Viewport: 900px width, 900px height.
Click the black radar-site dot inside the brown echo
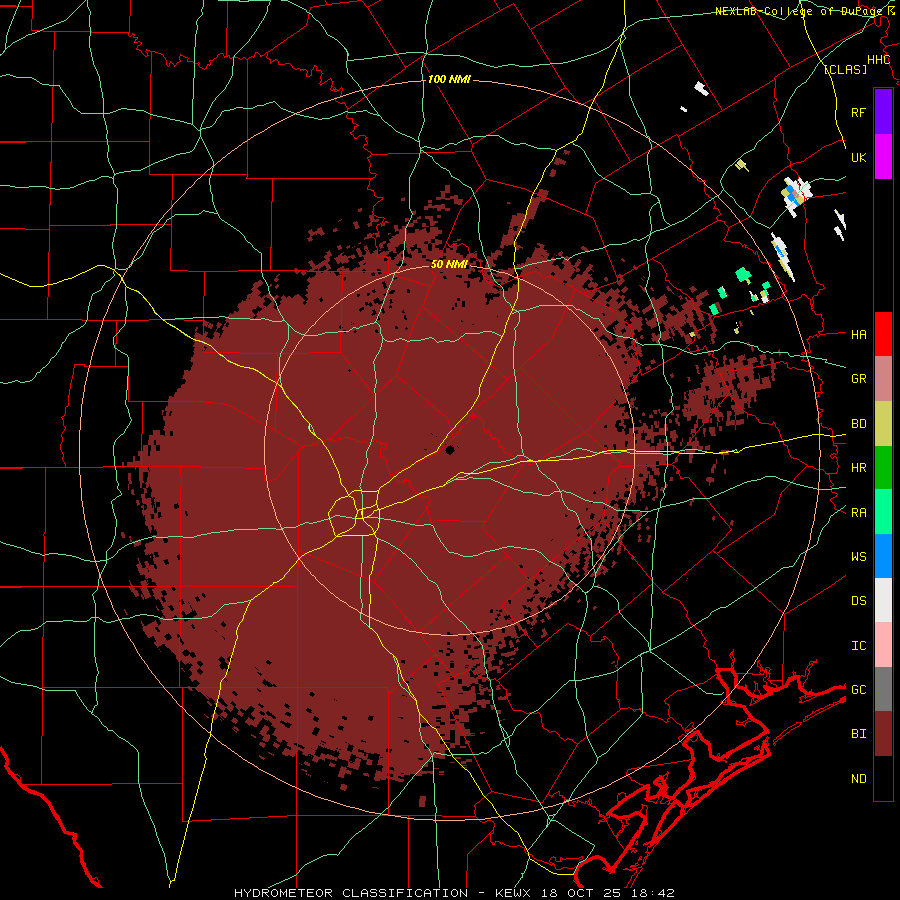click(449, 449)
